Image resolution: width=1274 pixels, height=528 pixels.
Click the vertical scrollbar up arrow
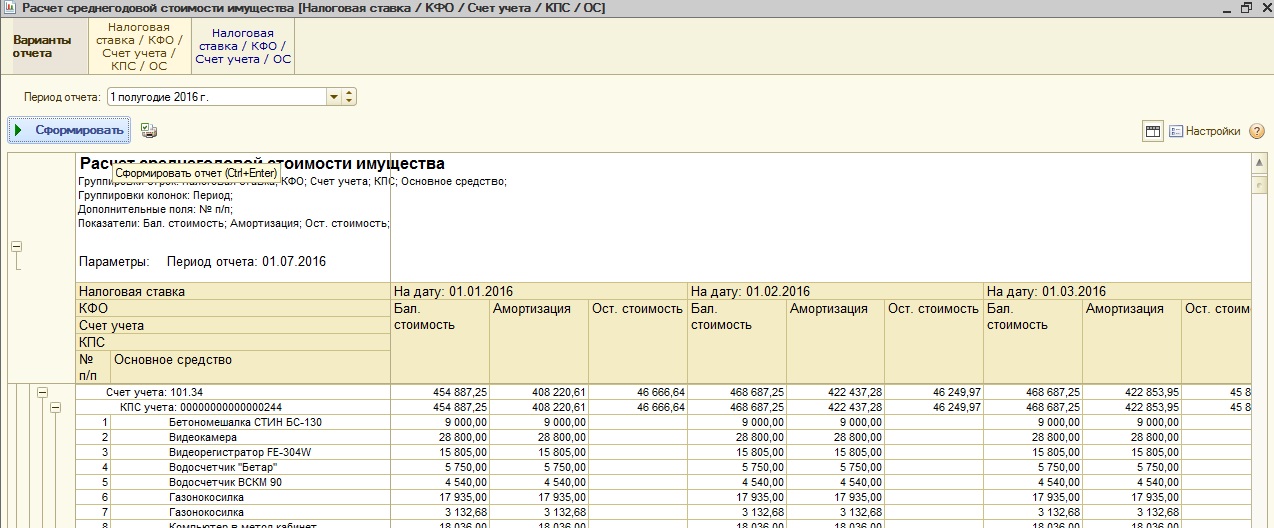click(1259, 162)
